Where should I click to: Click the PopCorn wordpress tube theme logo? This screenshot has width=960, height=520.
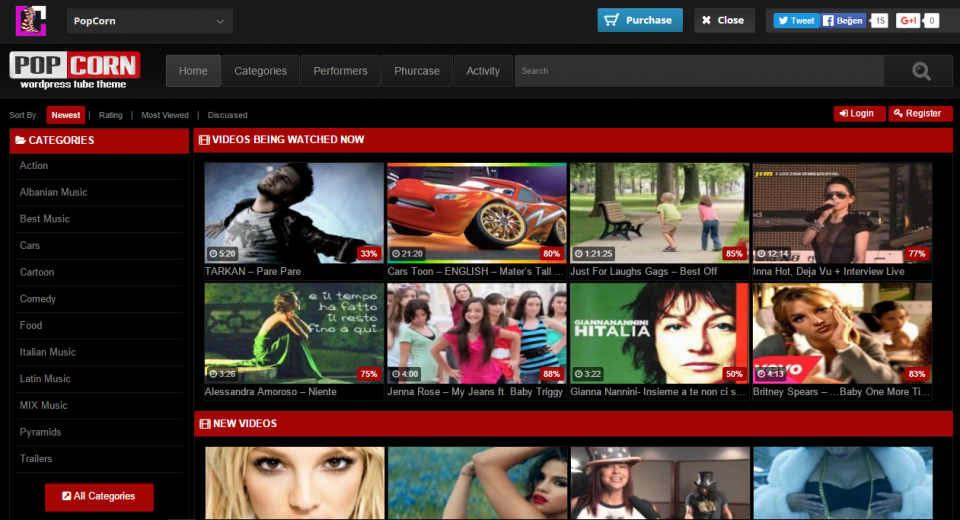coord(75,70)
